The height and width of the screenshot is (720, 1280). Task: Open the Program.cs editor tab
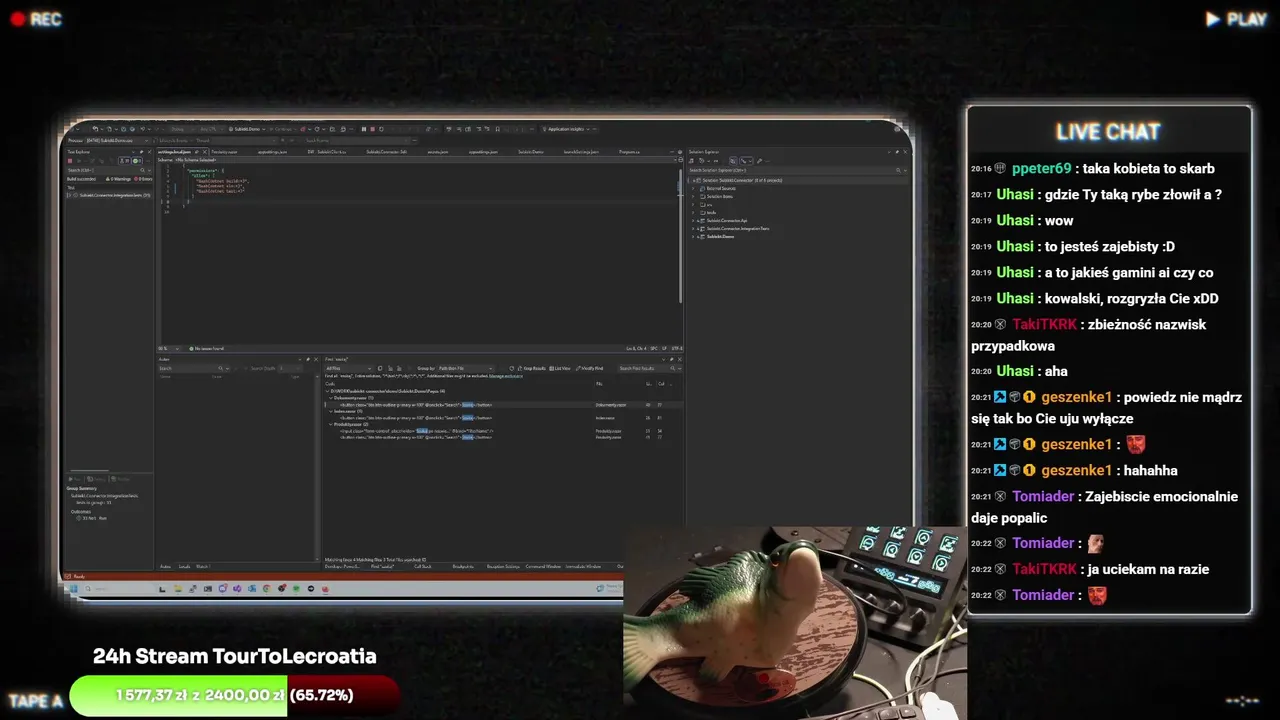629,152
